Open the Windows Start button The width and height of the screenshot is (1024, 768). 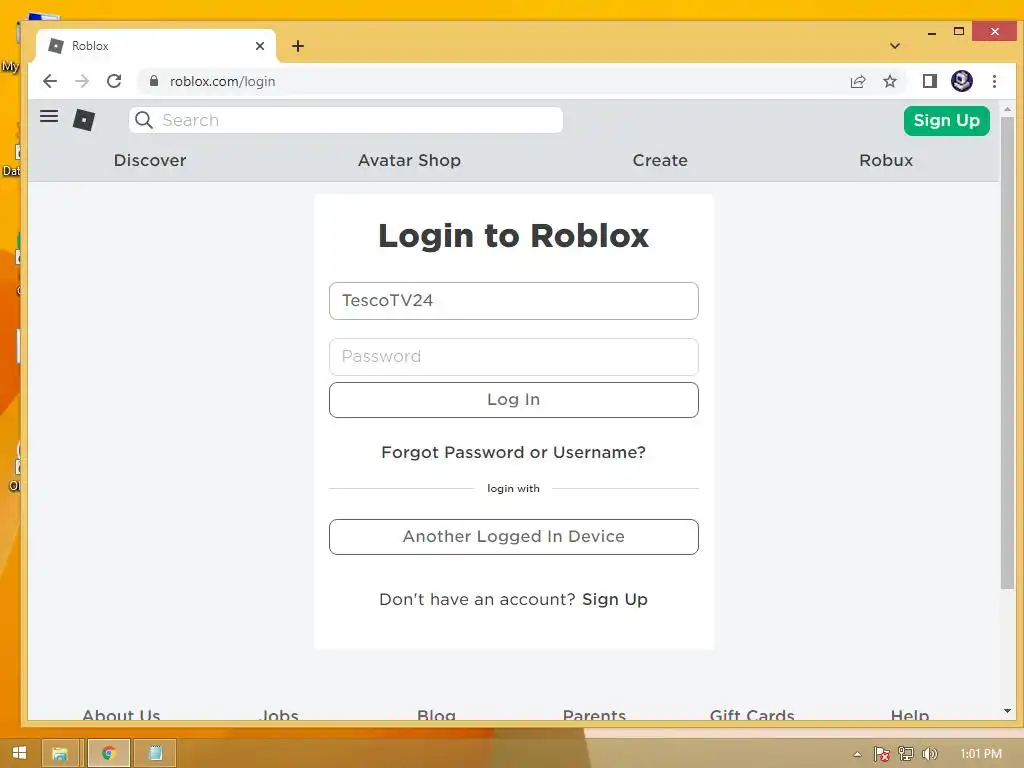pos(19,753)
